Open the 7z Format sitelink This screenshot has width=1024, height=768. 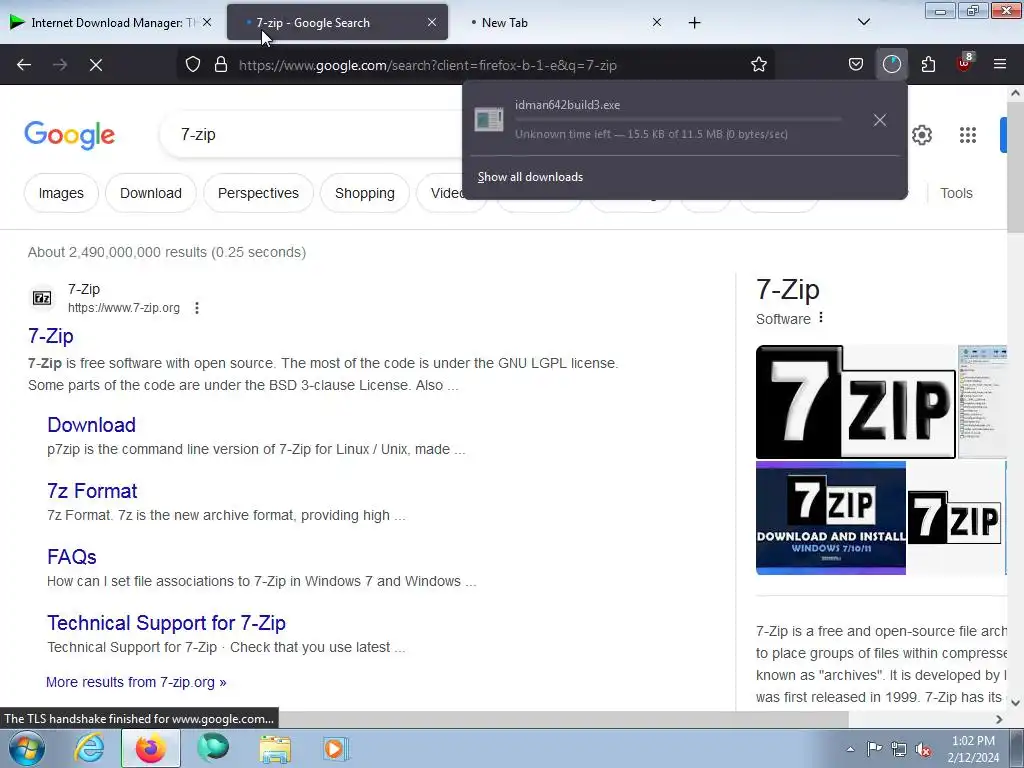click(92, 490)
